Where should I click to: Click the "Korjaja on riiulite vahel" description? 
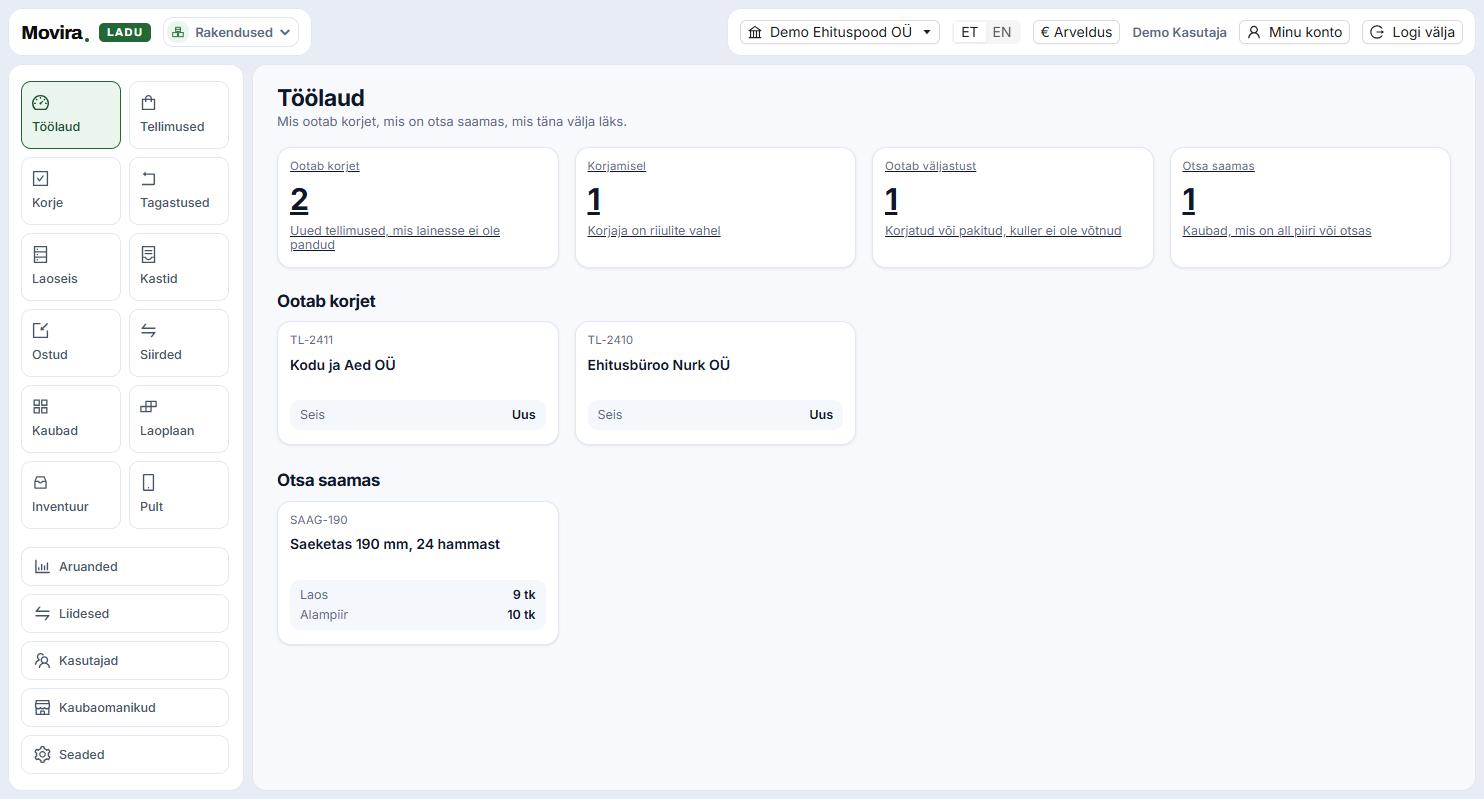(x=654, y=231)
